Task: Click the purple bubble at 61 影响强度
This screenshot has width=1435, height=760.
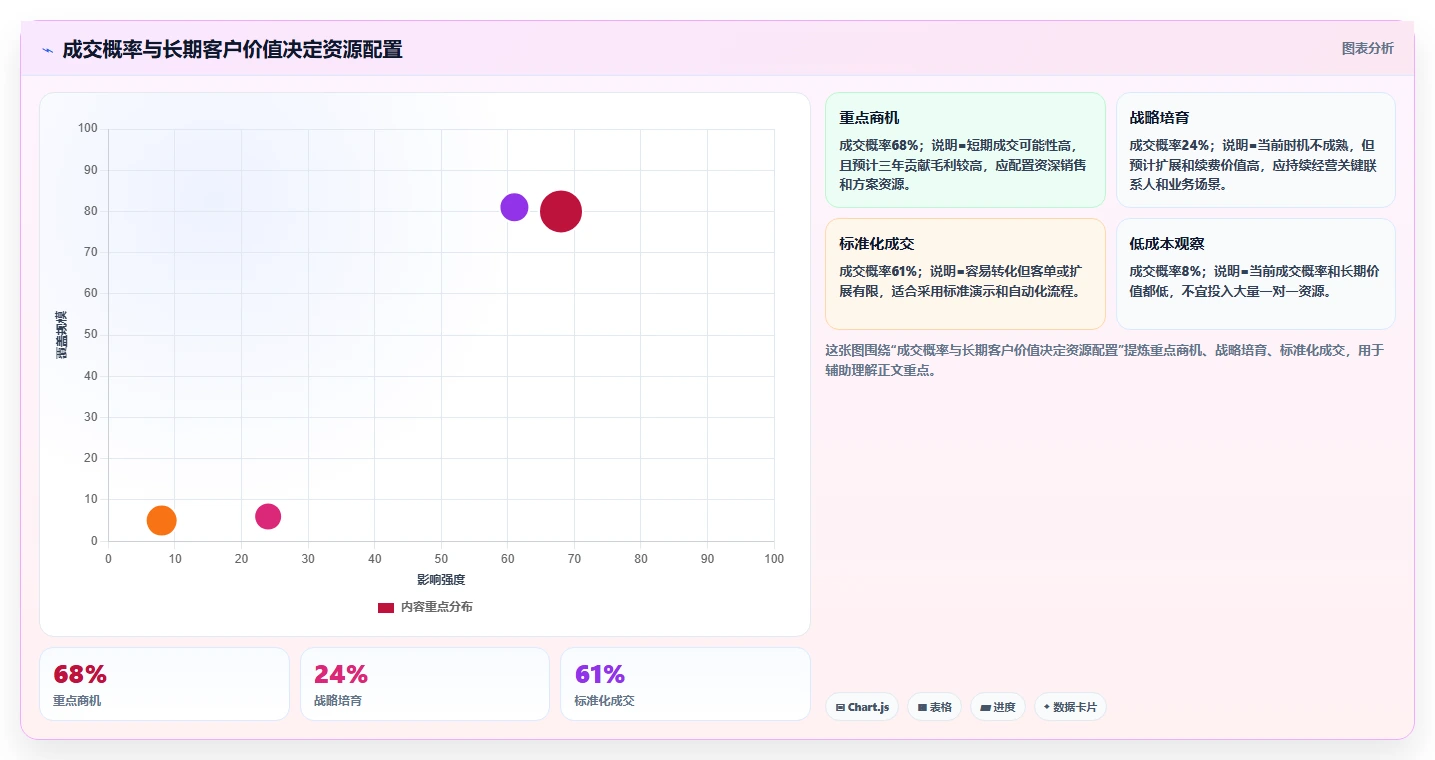Action: coord(514,207)
